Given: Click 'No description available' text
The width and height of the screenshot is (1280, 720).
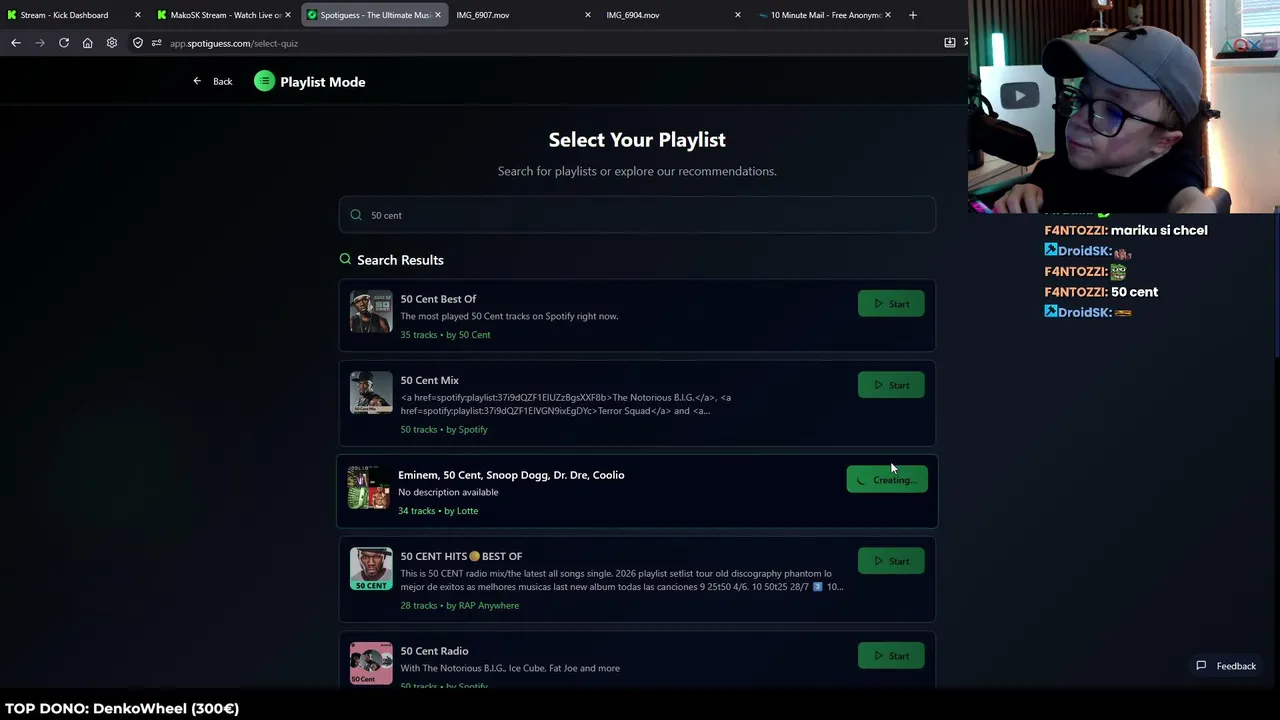Looking at the screenshot, I should tap(448, 492).
